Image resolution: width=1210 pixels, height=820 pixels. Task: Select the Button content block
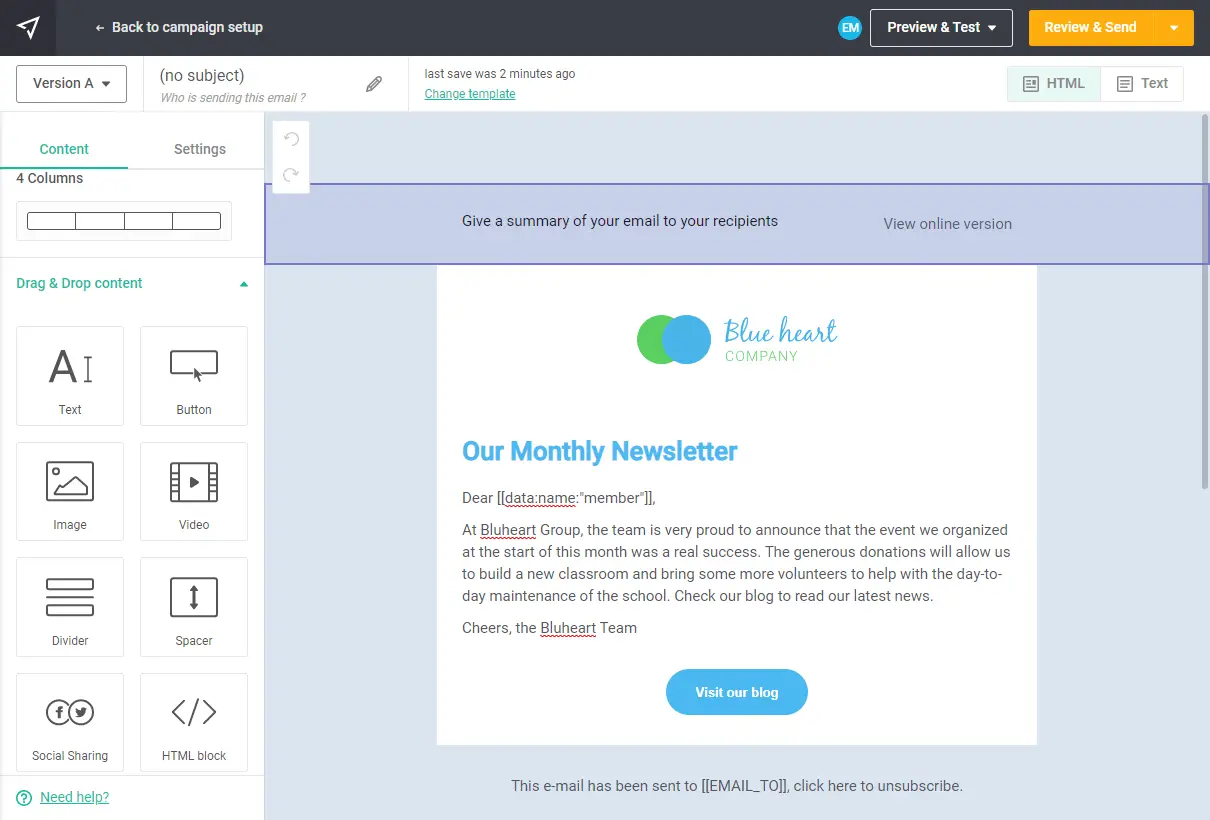tap(194, 376)
